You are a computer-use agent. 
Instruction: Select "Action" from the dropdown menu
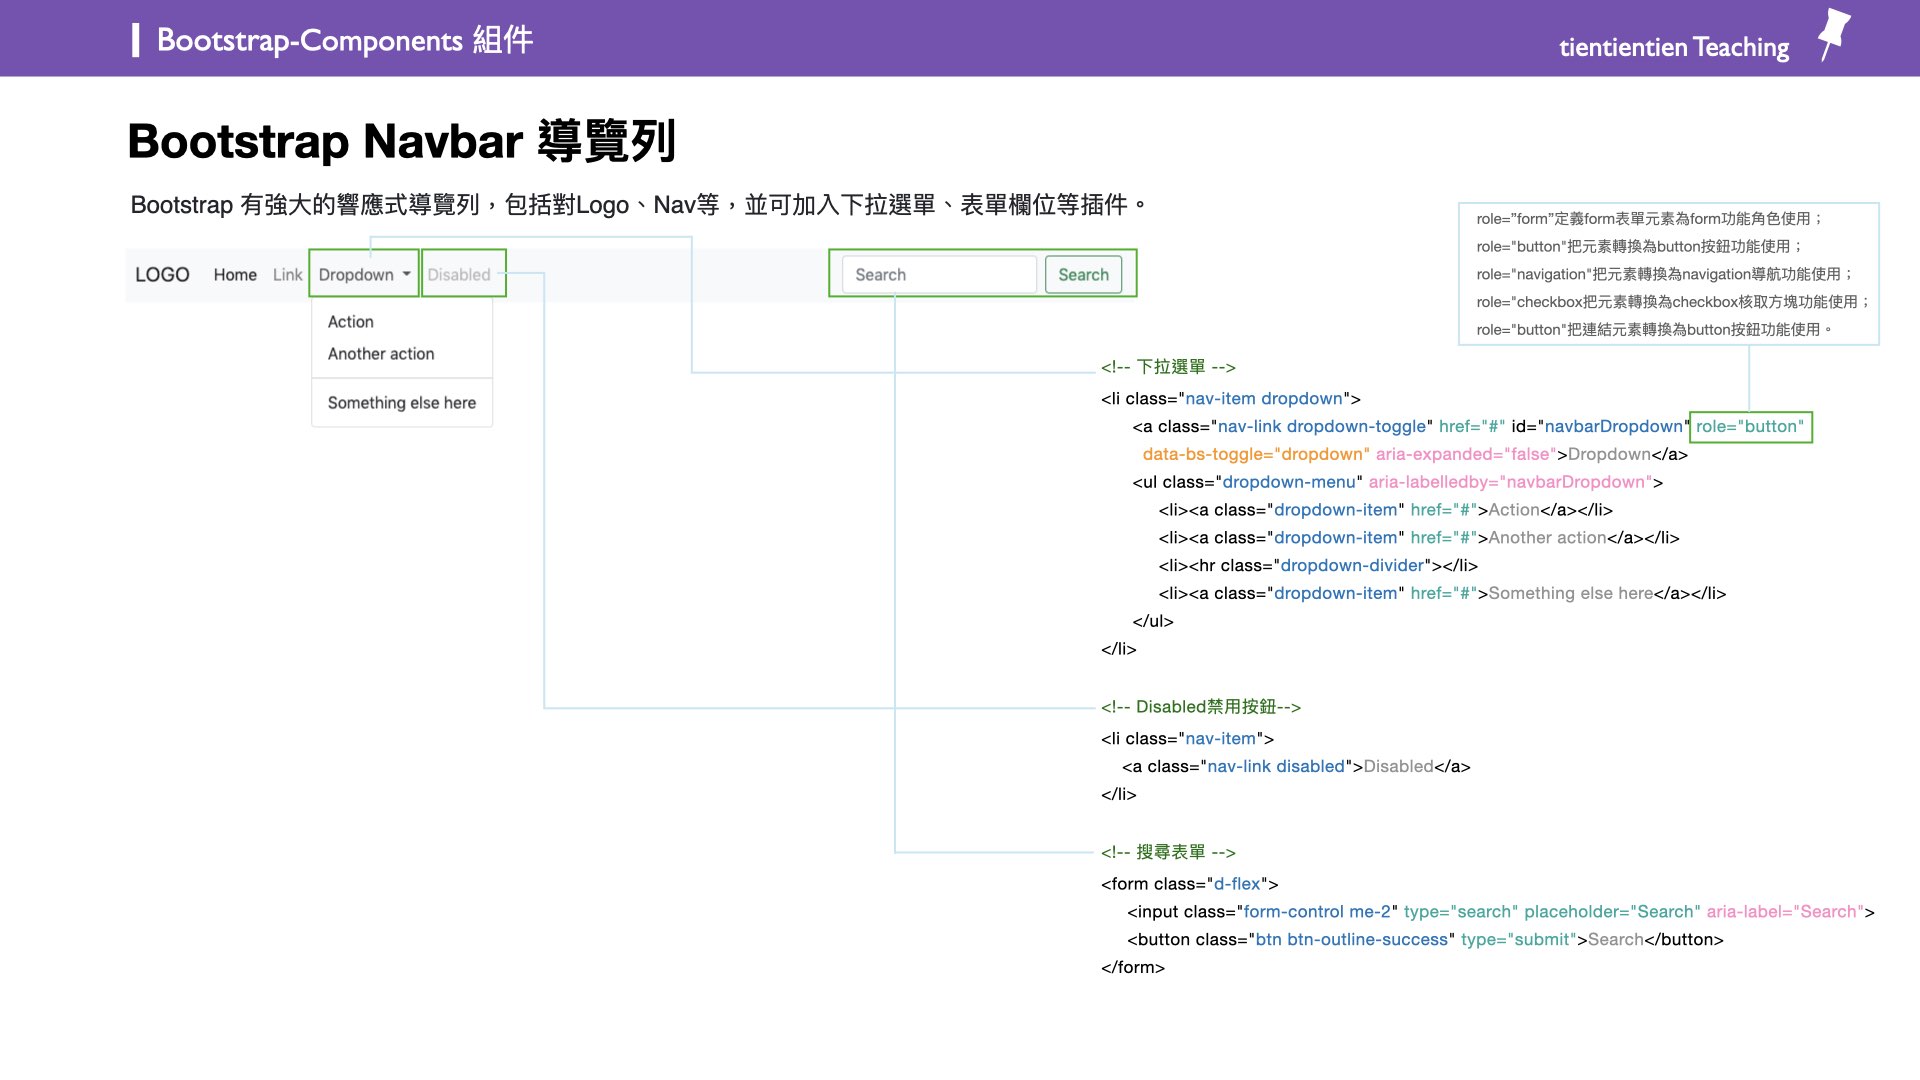click(350, 321)
